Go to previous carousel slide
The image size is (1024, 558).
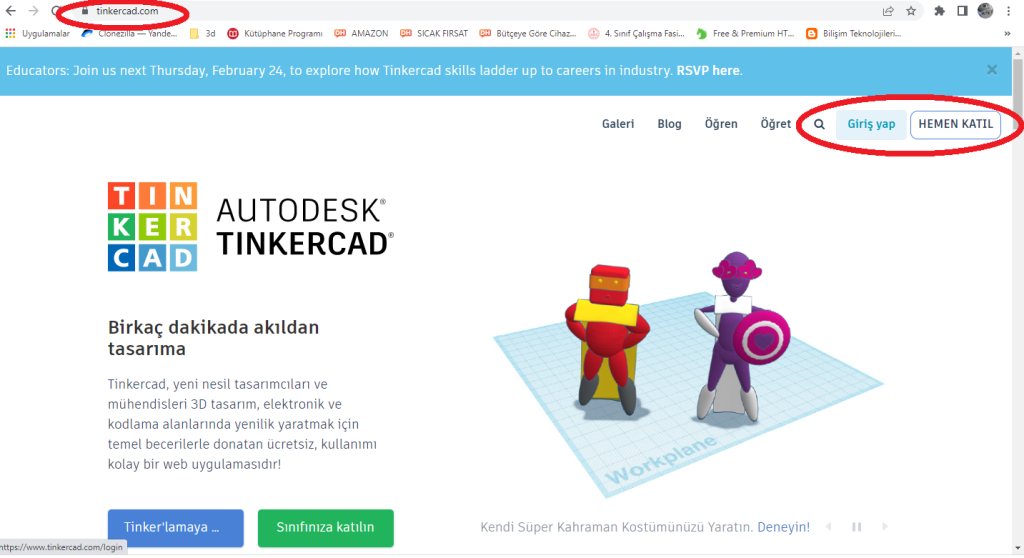(829, 527)
